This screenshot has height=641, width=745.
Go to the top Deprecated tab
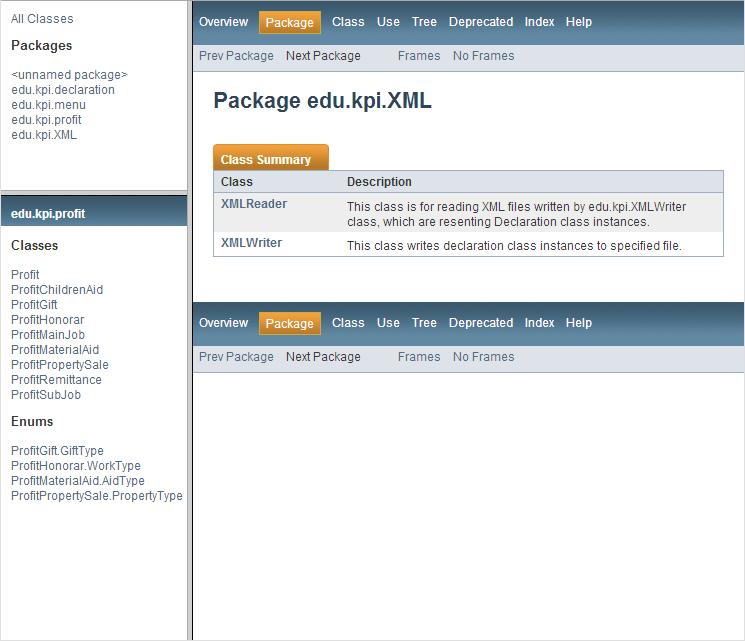pyautogui.click(x=481, y=22)
